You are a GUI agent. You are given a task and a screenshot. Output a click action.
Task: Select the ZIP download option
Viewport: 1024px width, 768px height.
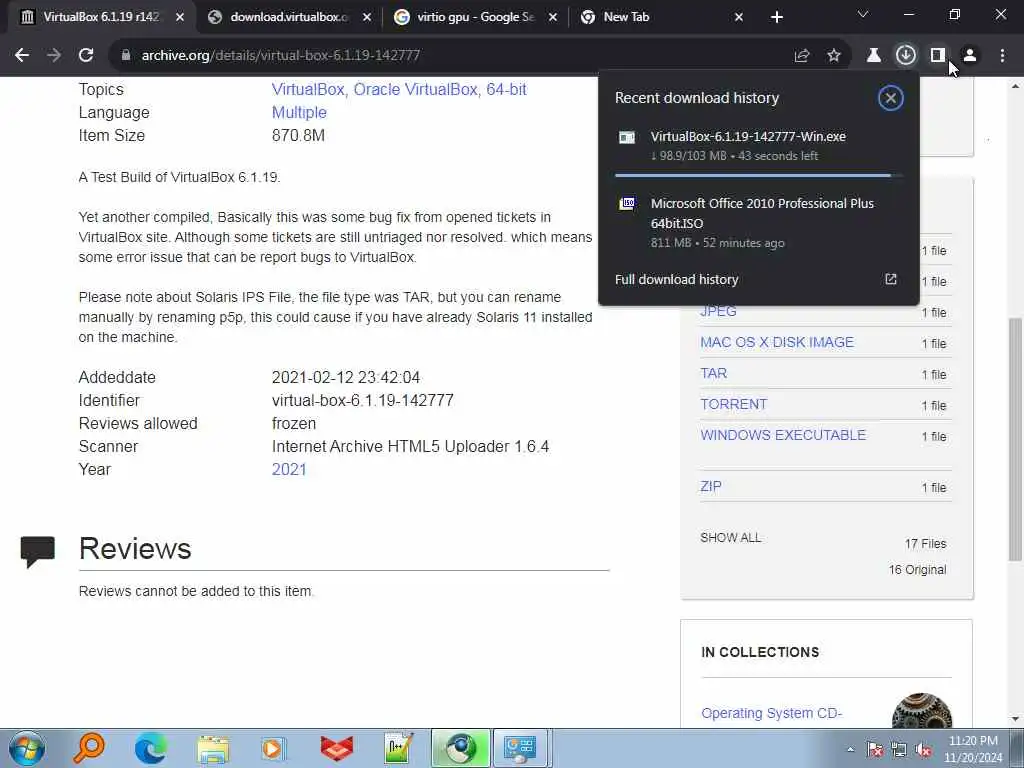tap(711, 487)
